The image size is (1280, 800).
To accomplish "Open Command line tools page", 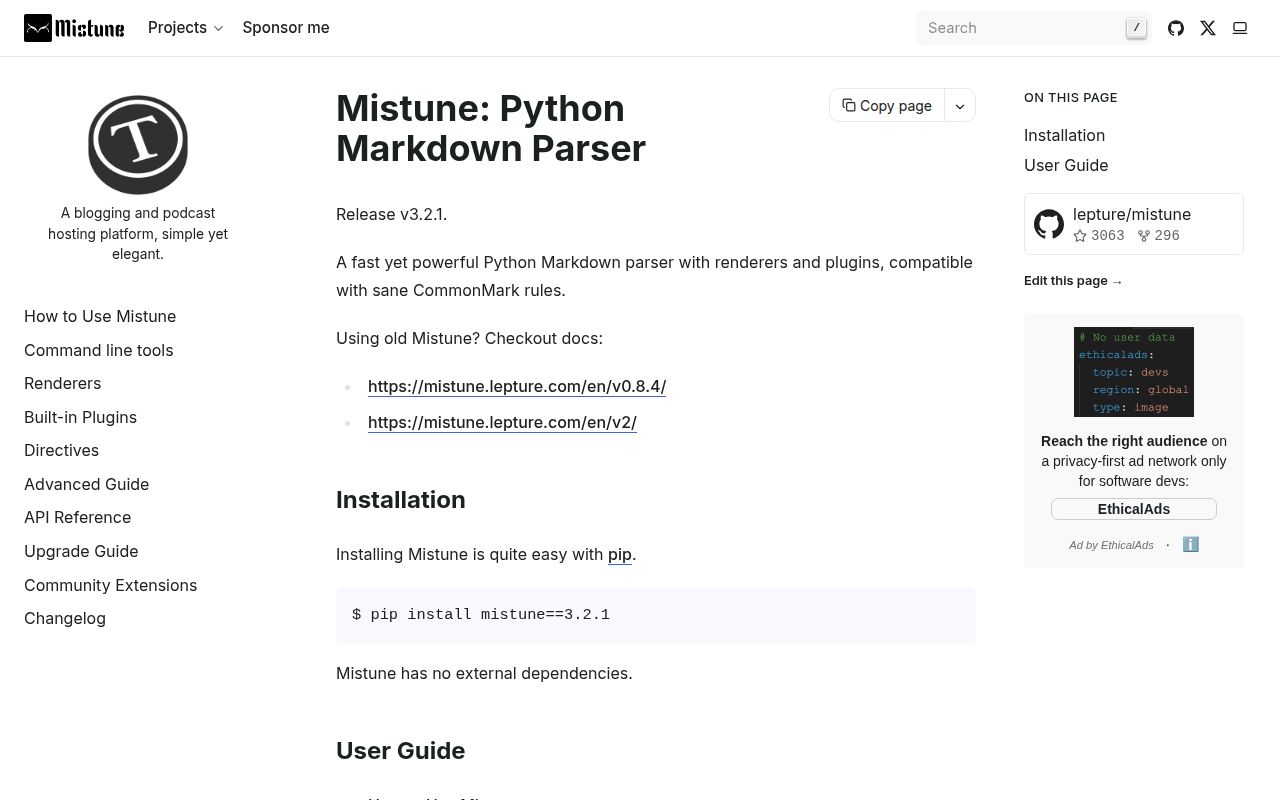I will pyautogui.click(x=99, y=350).
